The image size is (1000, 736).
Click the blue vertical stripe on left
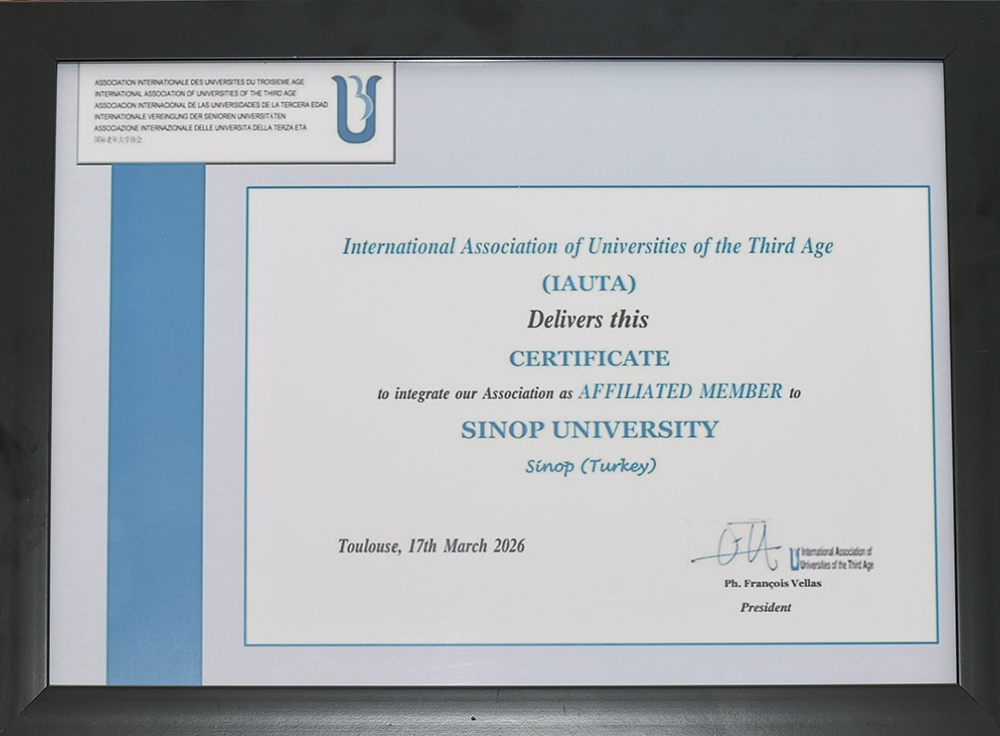(x=156, y=420)
